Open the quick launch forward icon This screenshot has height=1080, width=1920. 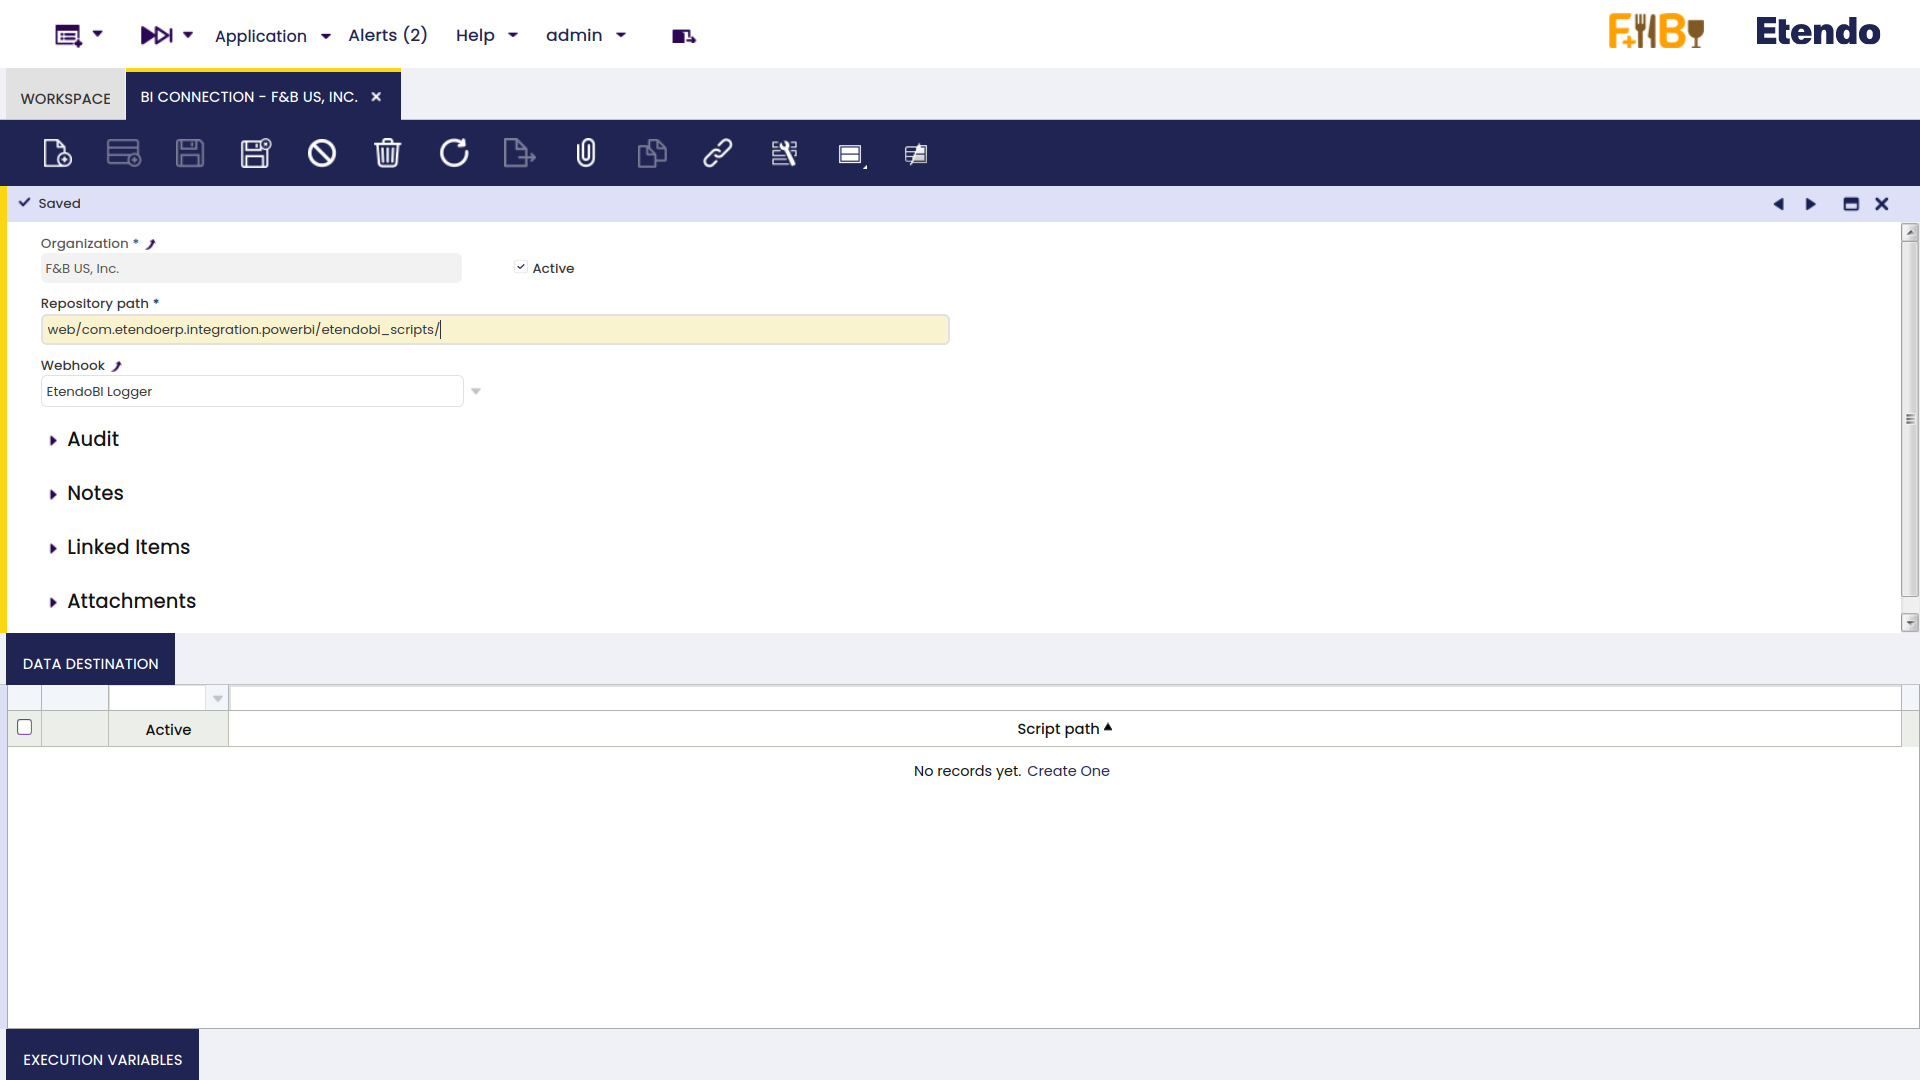(x=157, y=36)
